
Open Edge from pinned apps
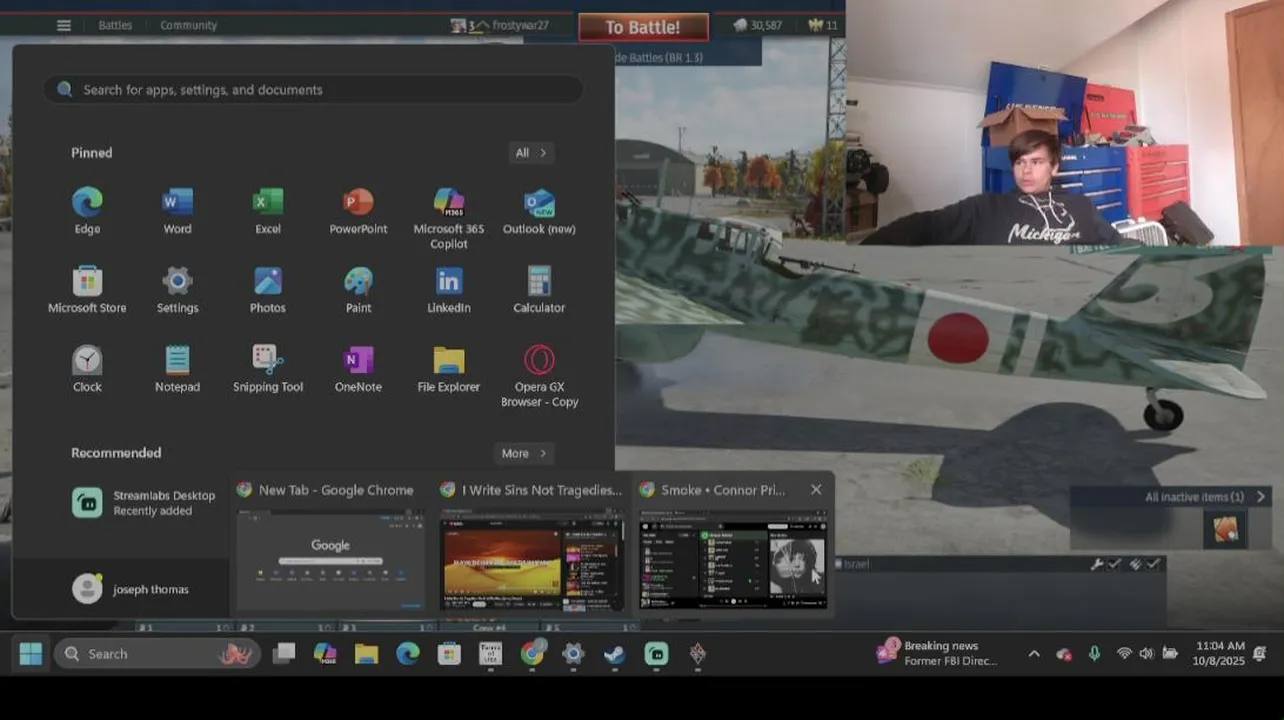click(x=87, y=211)
